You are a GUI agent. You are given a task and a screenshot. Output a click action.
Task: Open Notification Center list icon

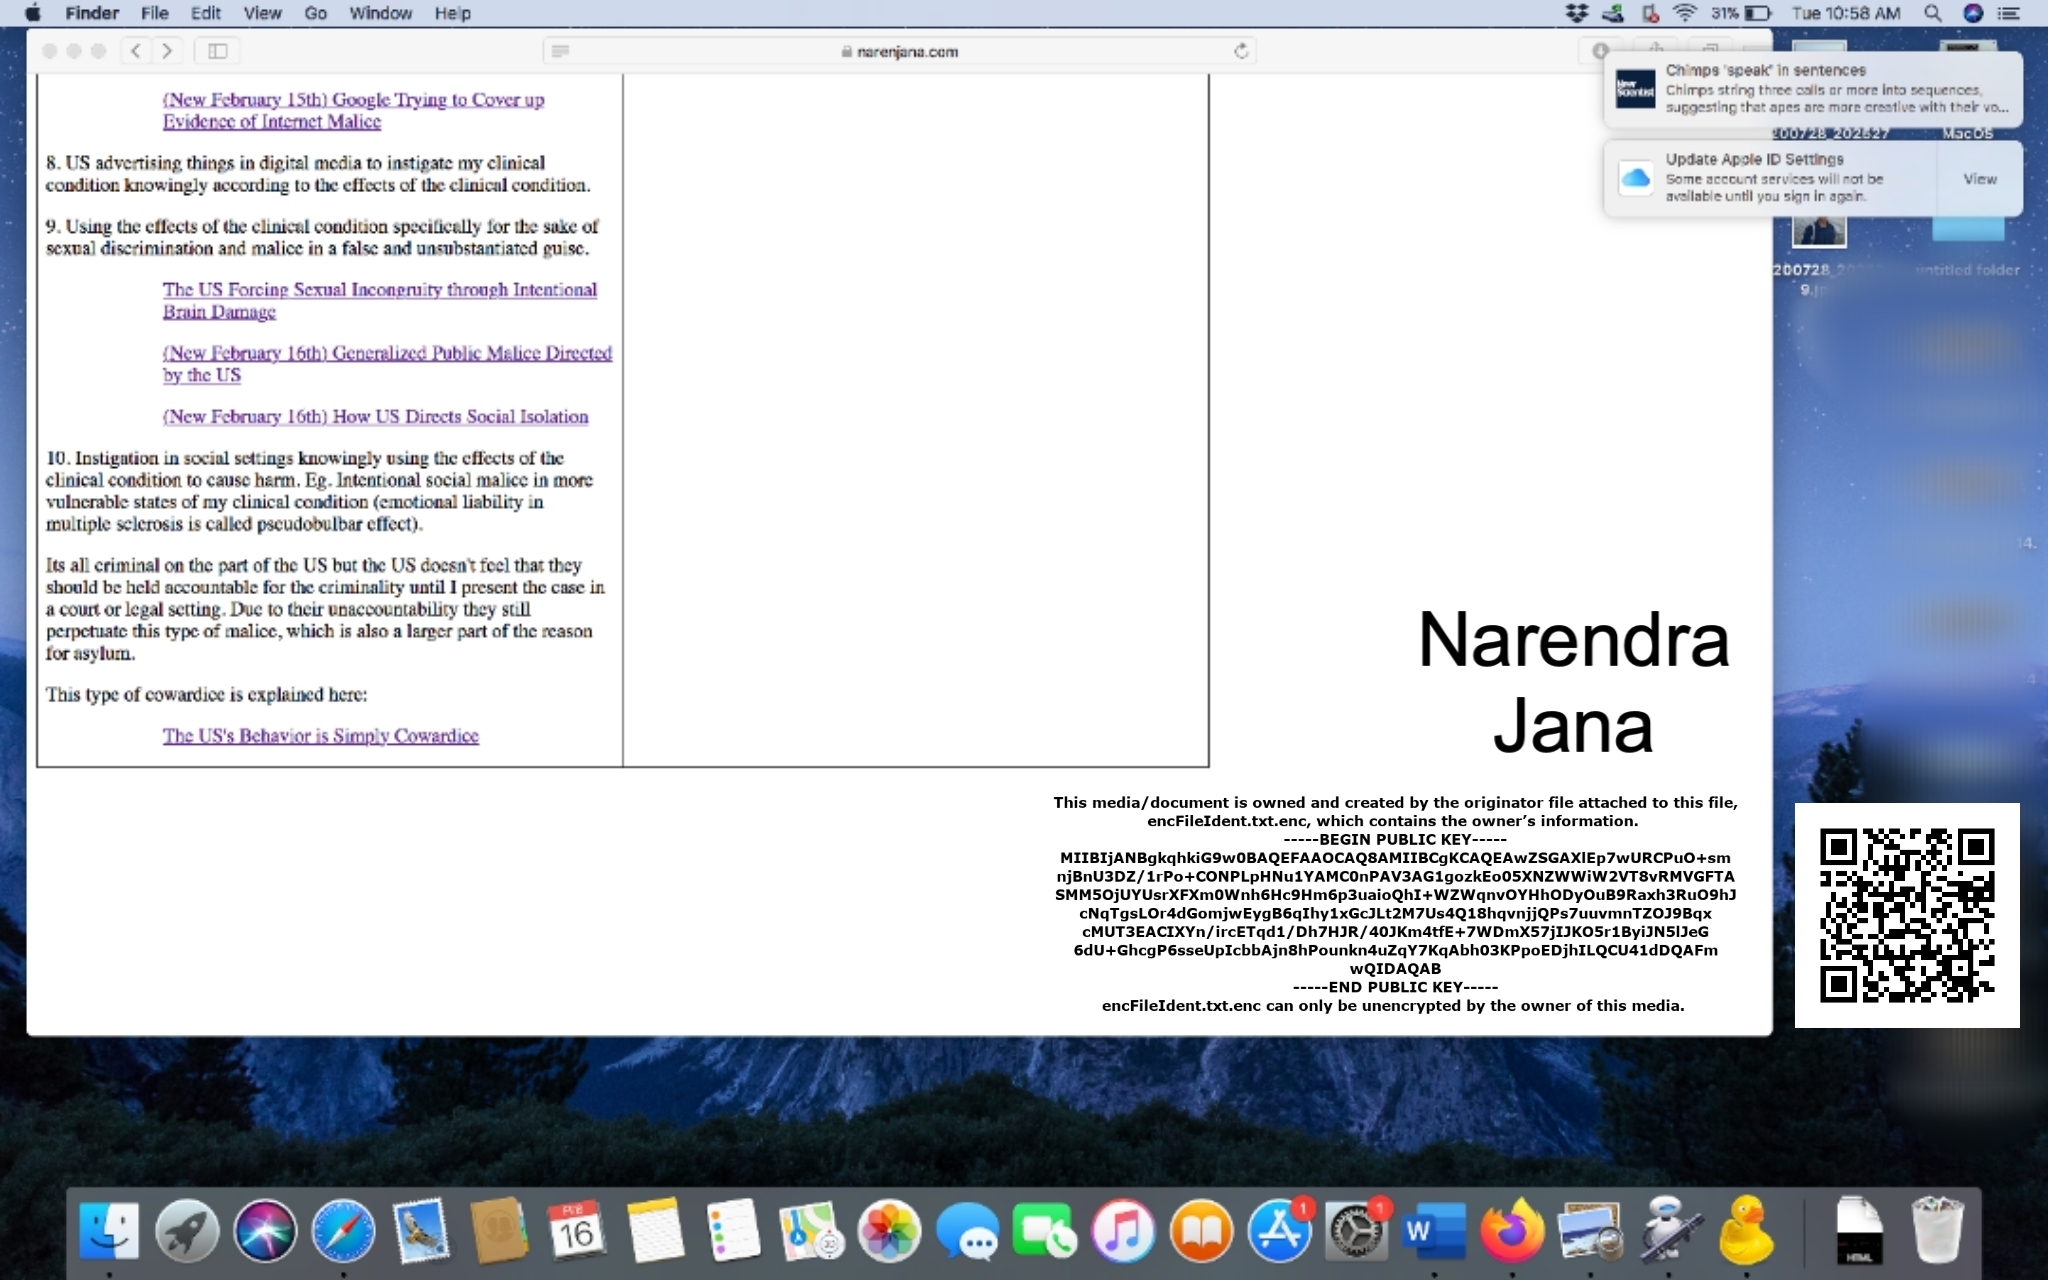(2008, 13)
